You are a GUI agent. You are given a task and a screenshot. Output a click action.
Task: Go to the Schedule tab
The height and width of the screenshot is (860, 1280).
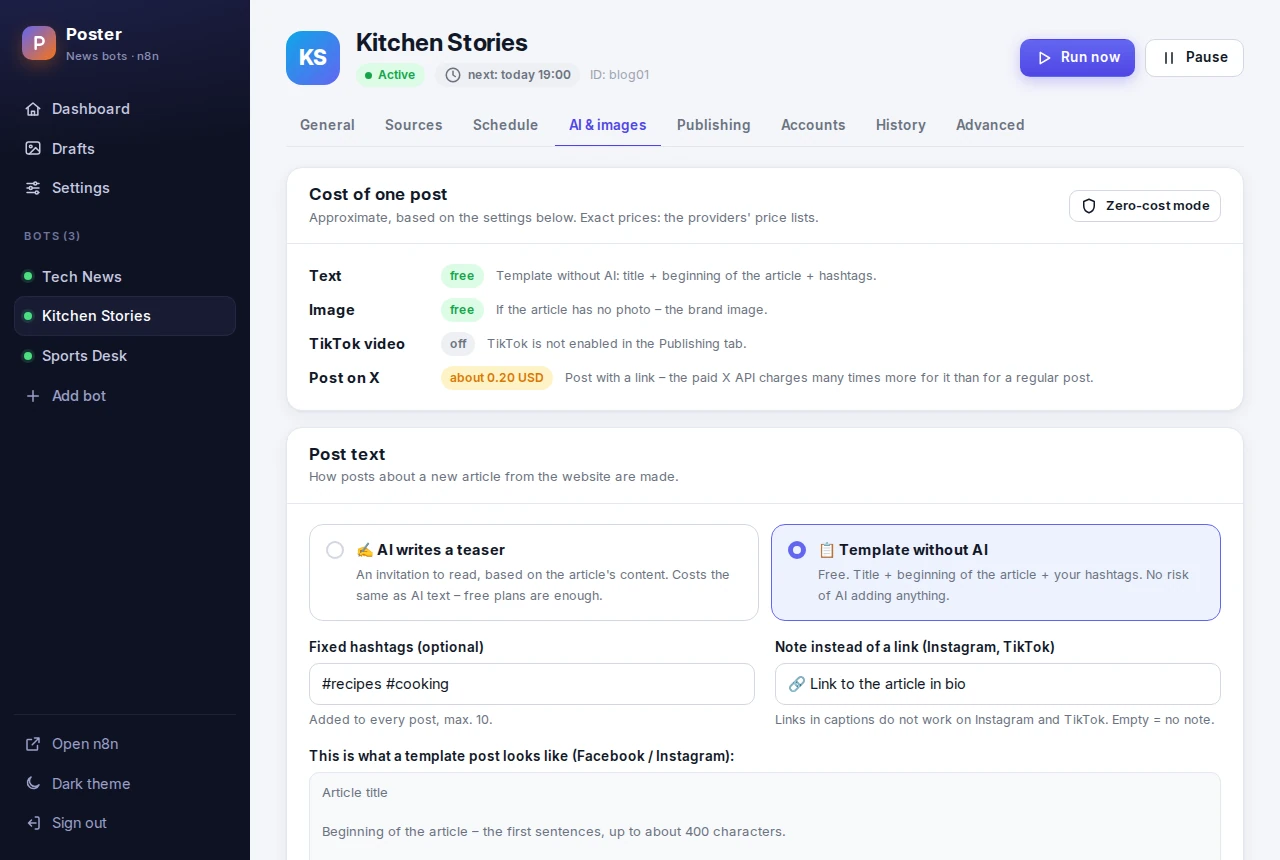505,125
